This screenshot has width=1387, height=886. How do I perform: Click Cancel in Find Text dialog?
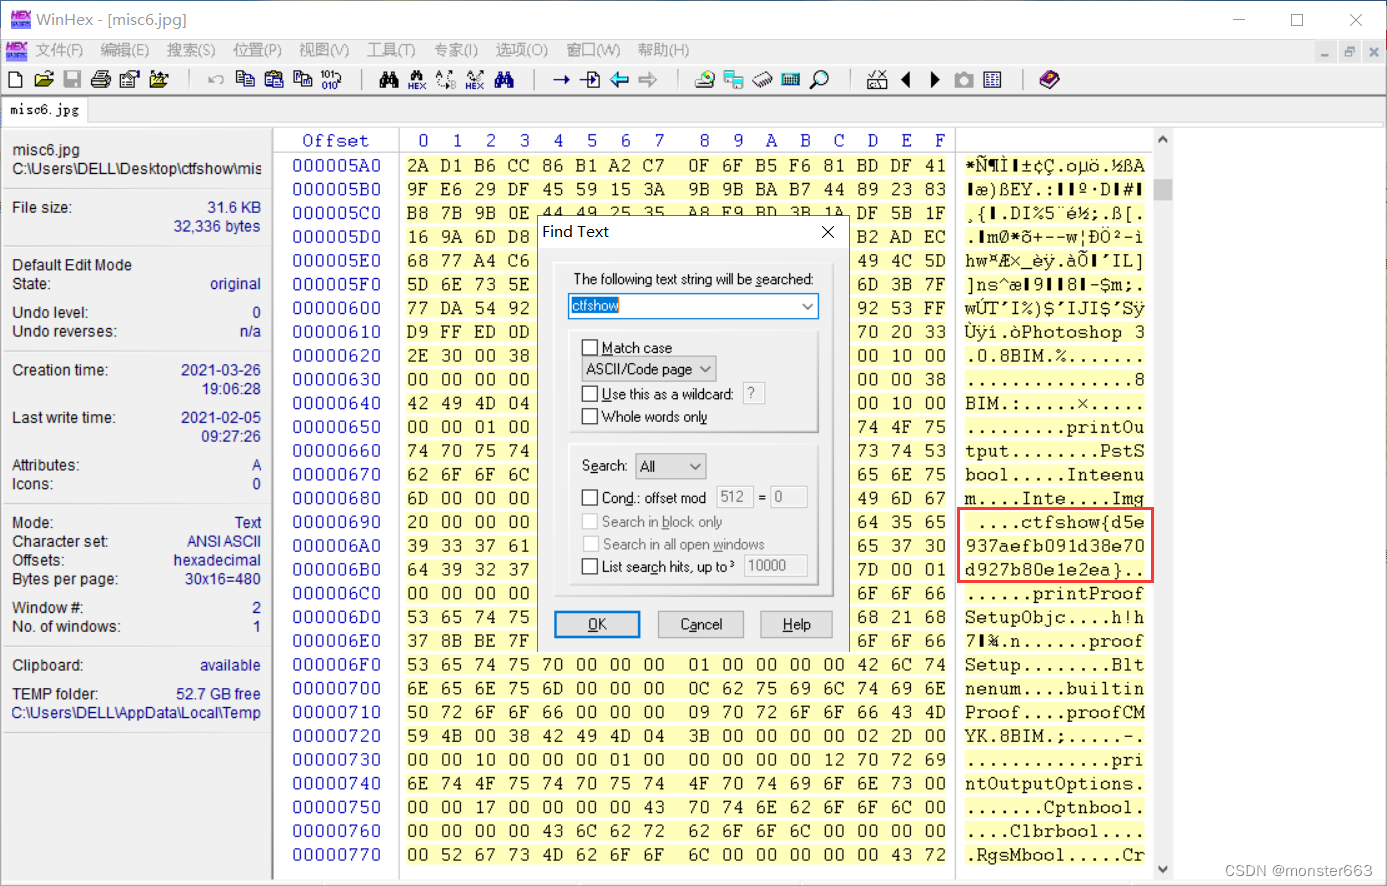point(701,624)
